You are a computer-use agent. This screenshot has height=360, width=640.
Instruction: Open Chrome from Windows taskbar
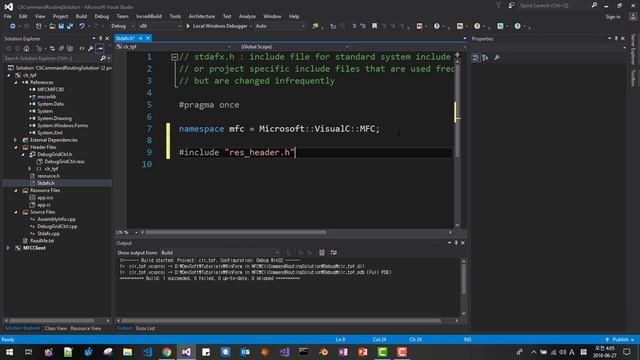point(167,352)
